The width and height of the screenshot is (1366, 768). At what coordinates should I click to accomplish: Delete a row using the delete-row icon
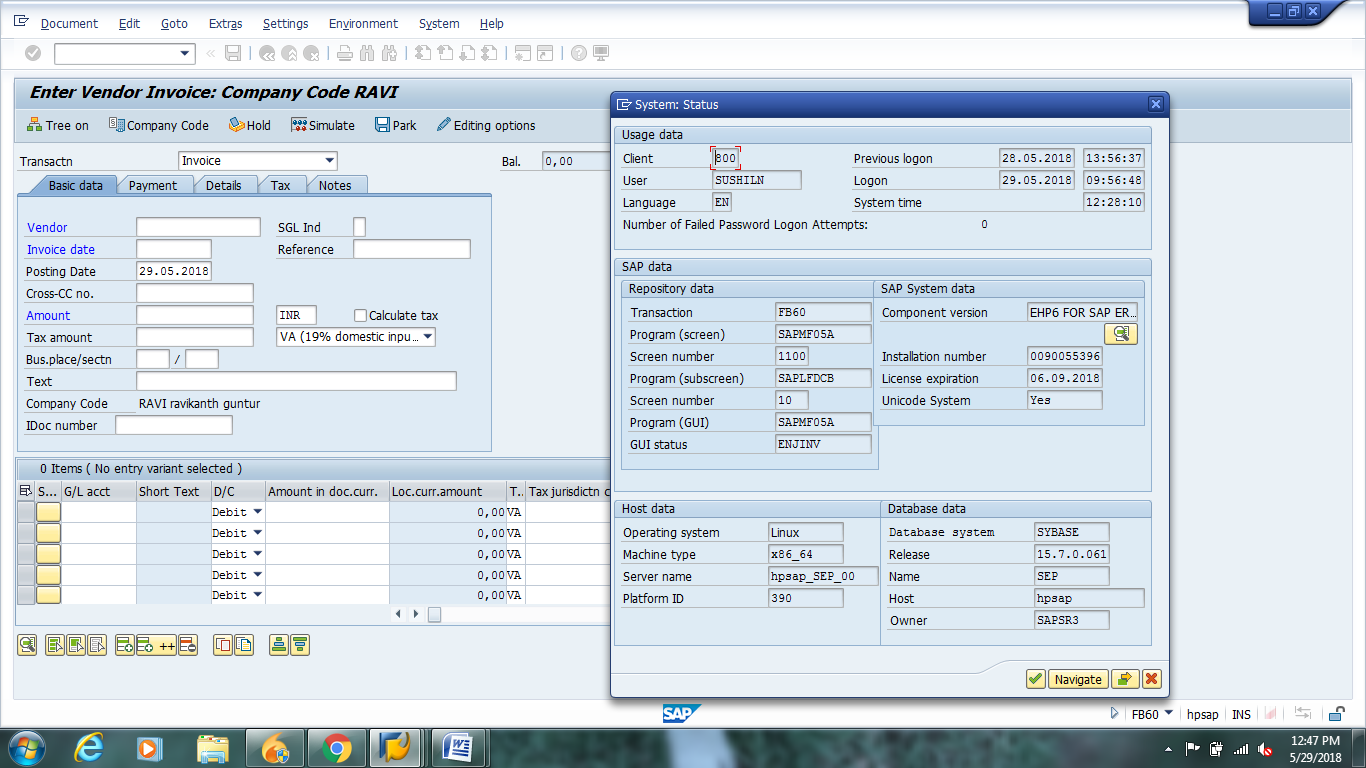coord(186,645)
